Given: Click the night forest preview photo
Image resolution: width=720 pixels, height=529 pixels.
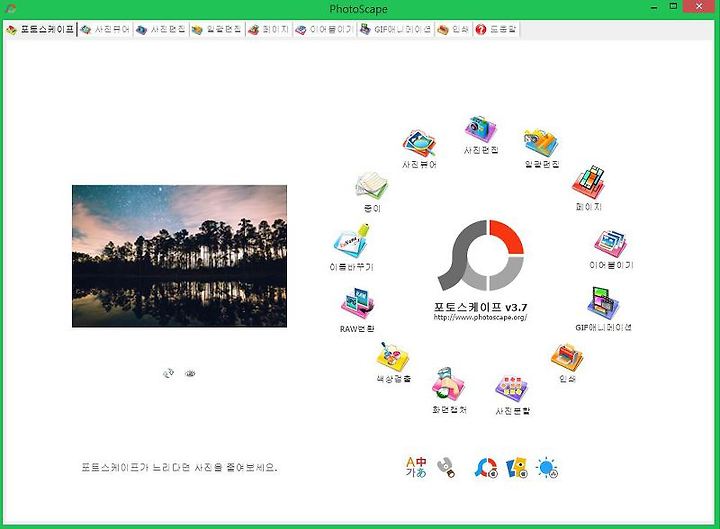Looking at the screenshot, I should click(x=180, y=256).
